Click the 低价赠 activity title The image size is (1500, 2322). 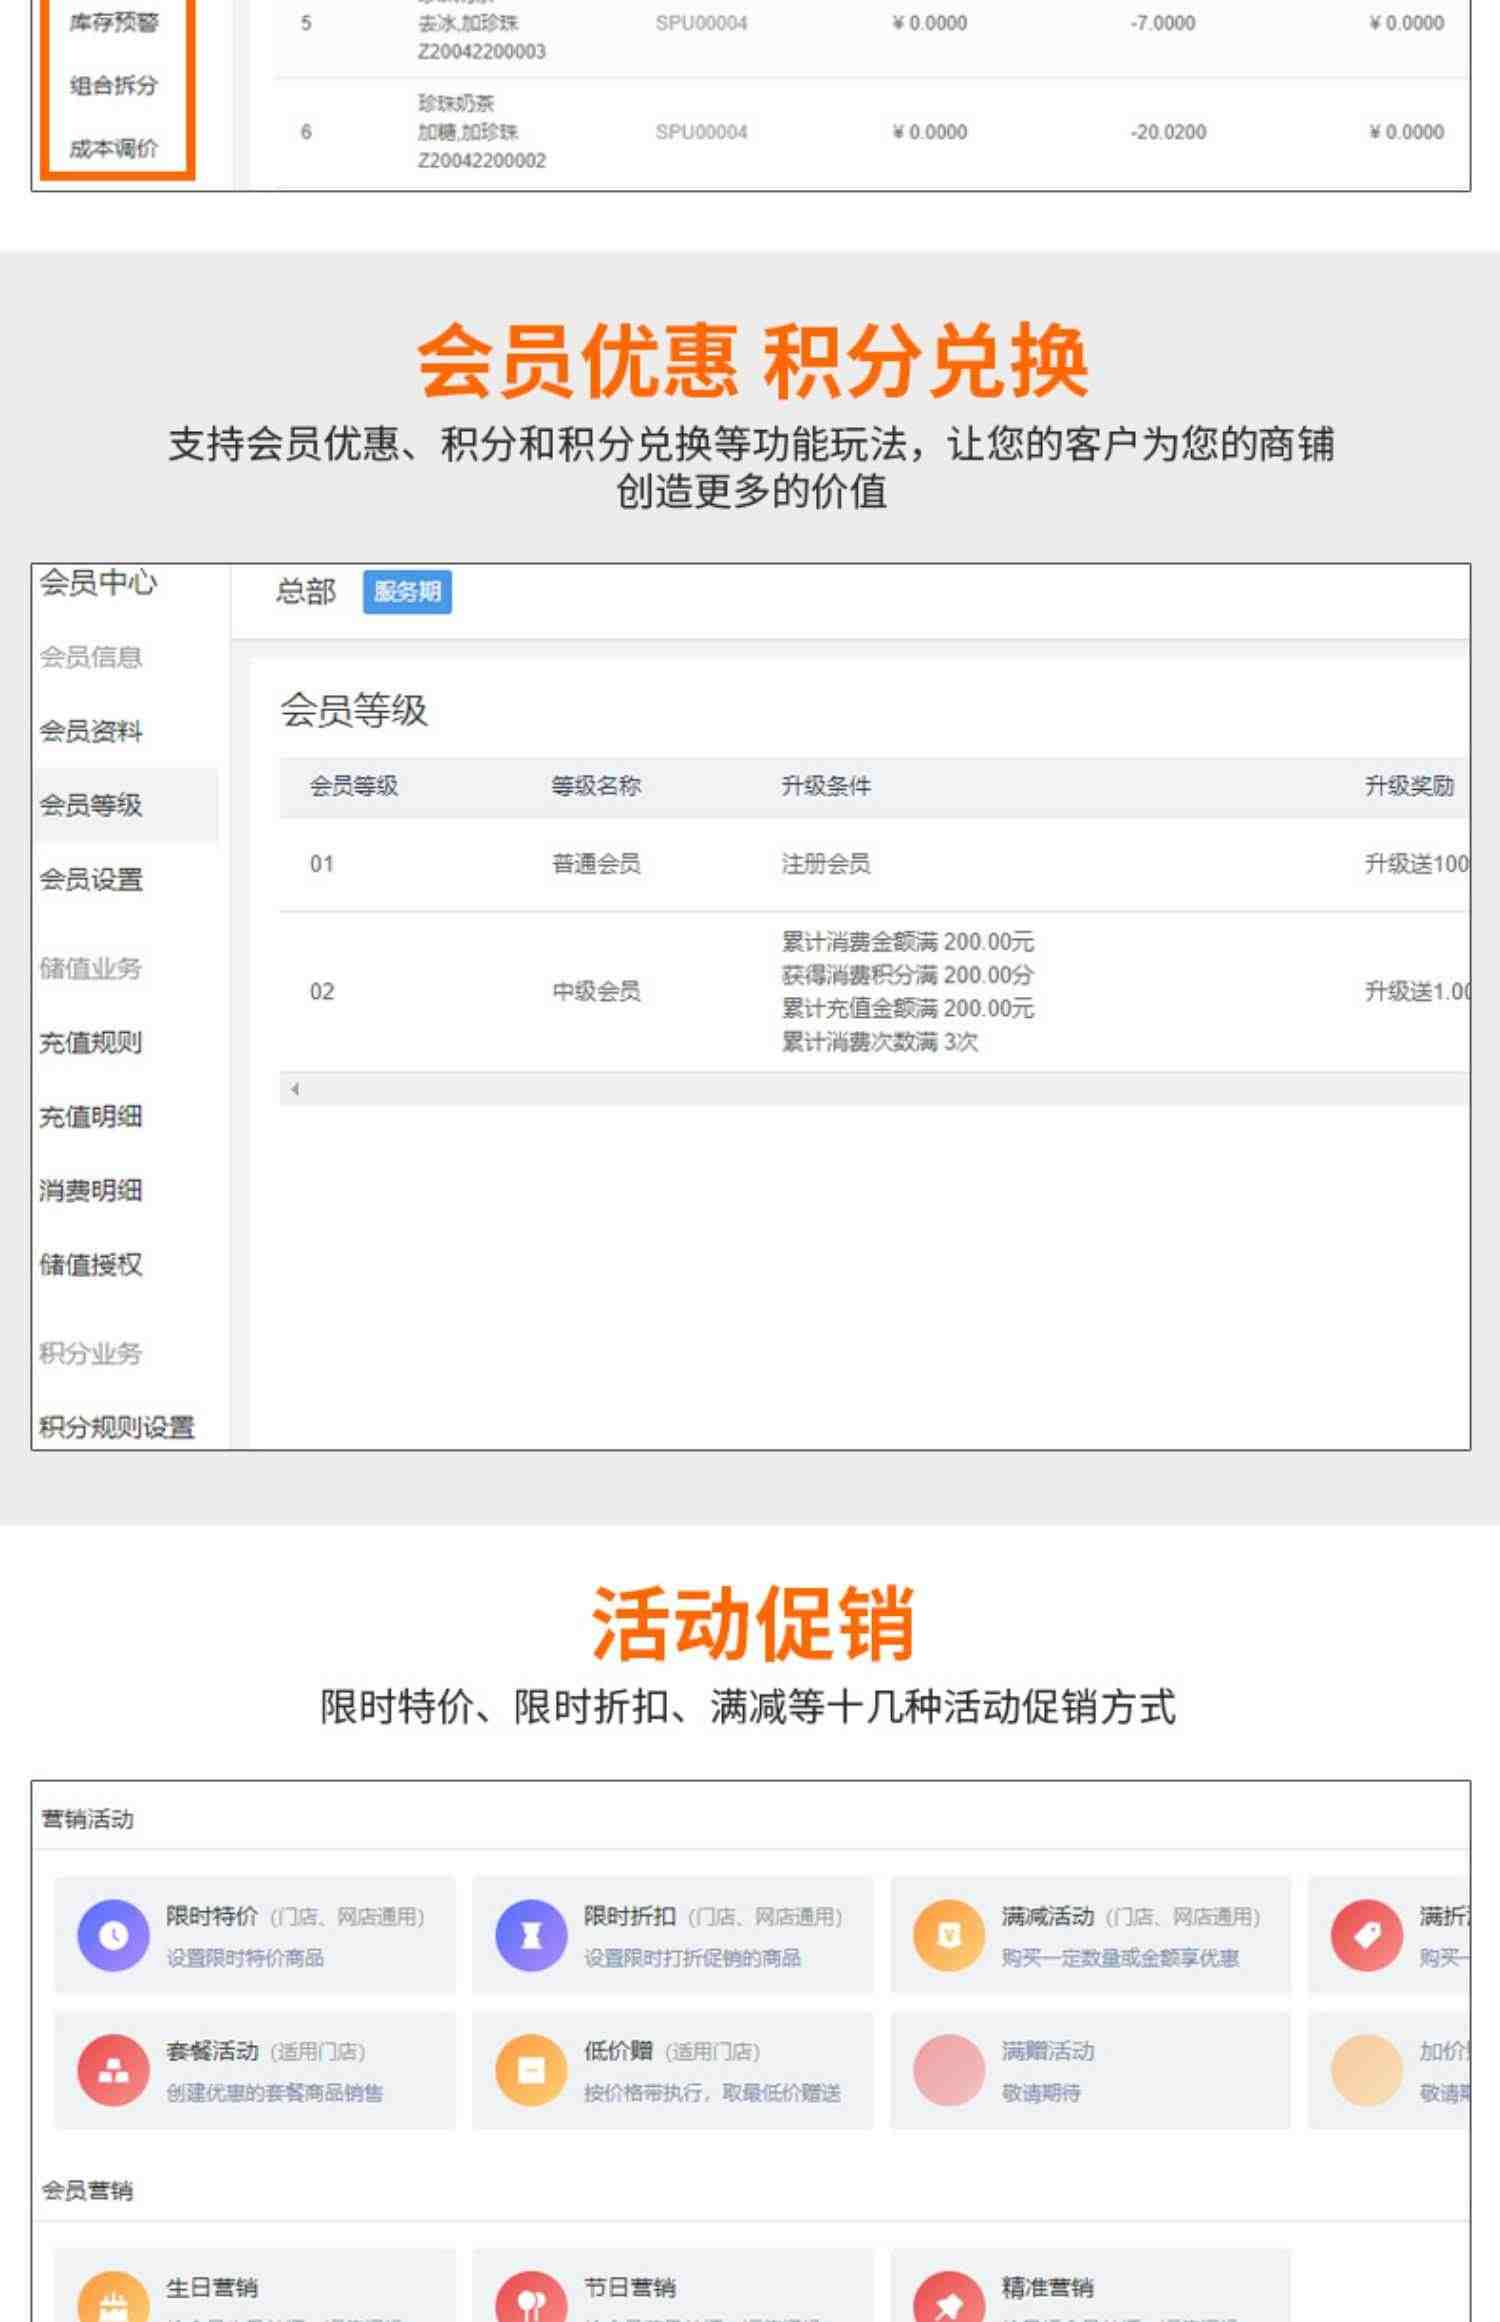coord(618,2051)
